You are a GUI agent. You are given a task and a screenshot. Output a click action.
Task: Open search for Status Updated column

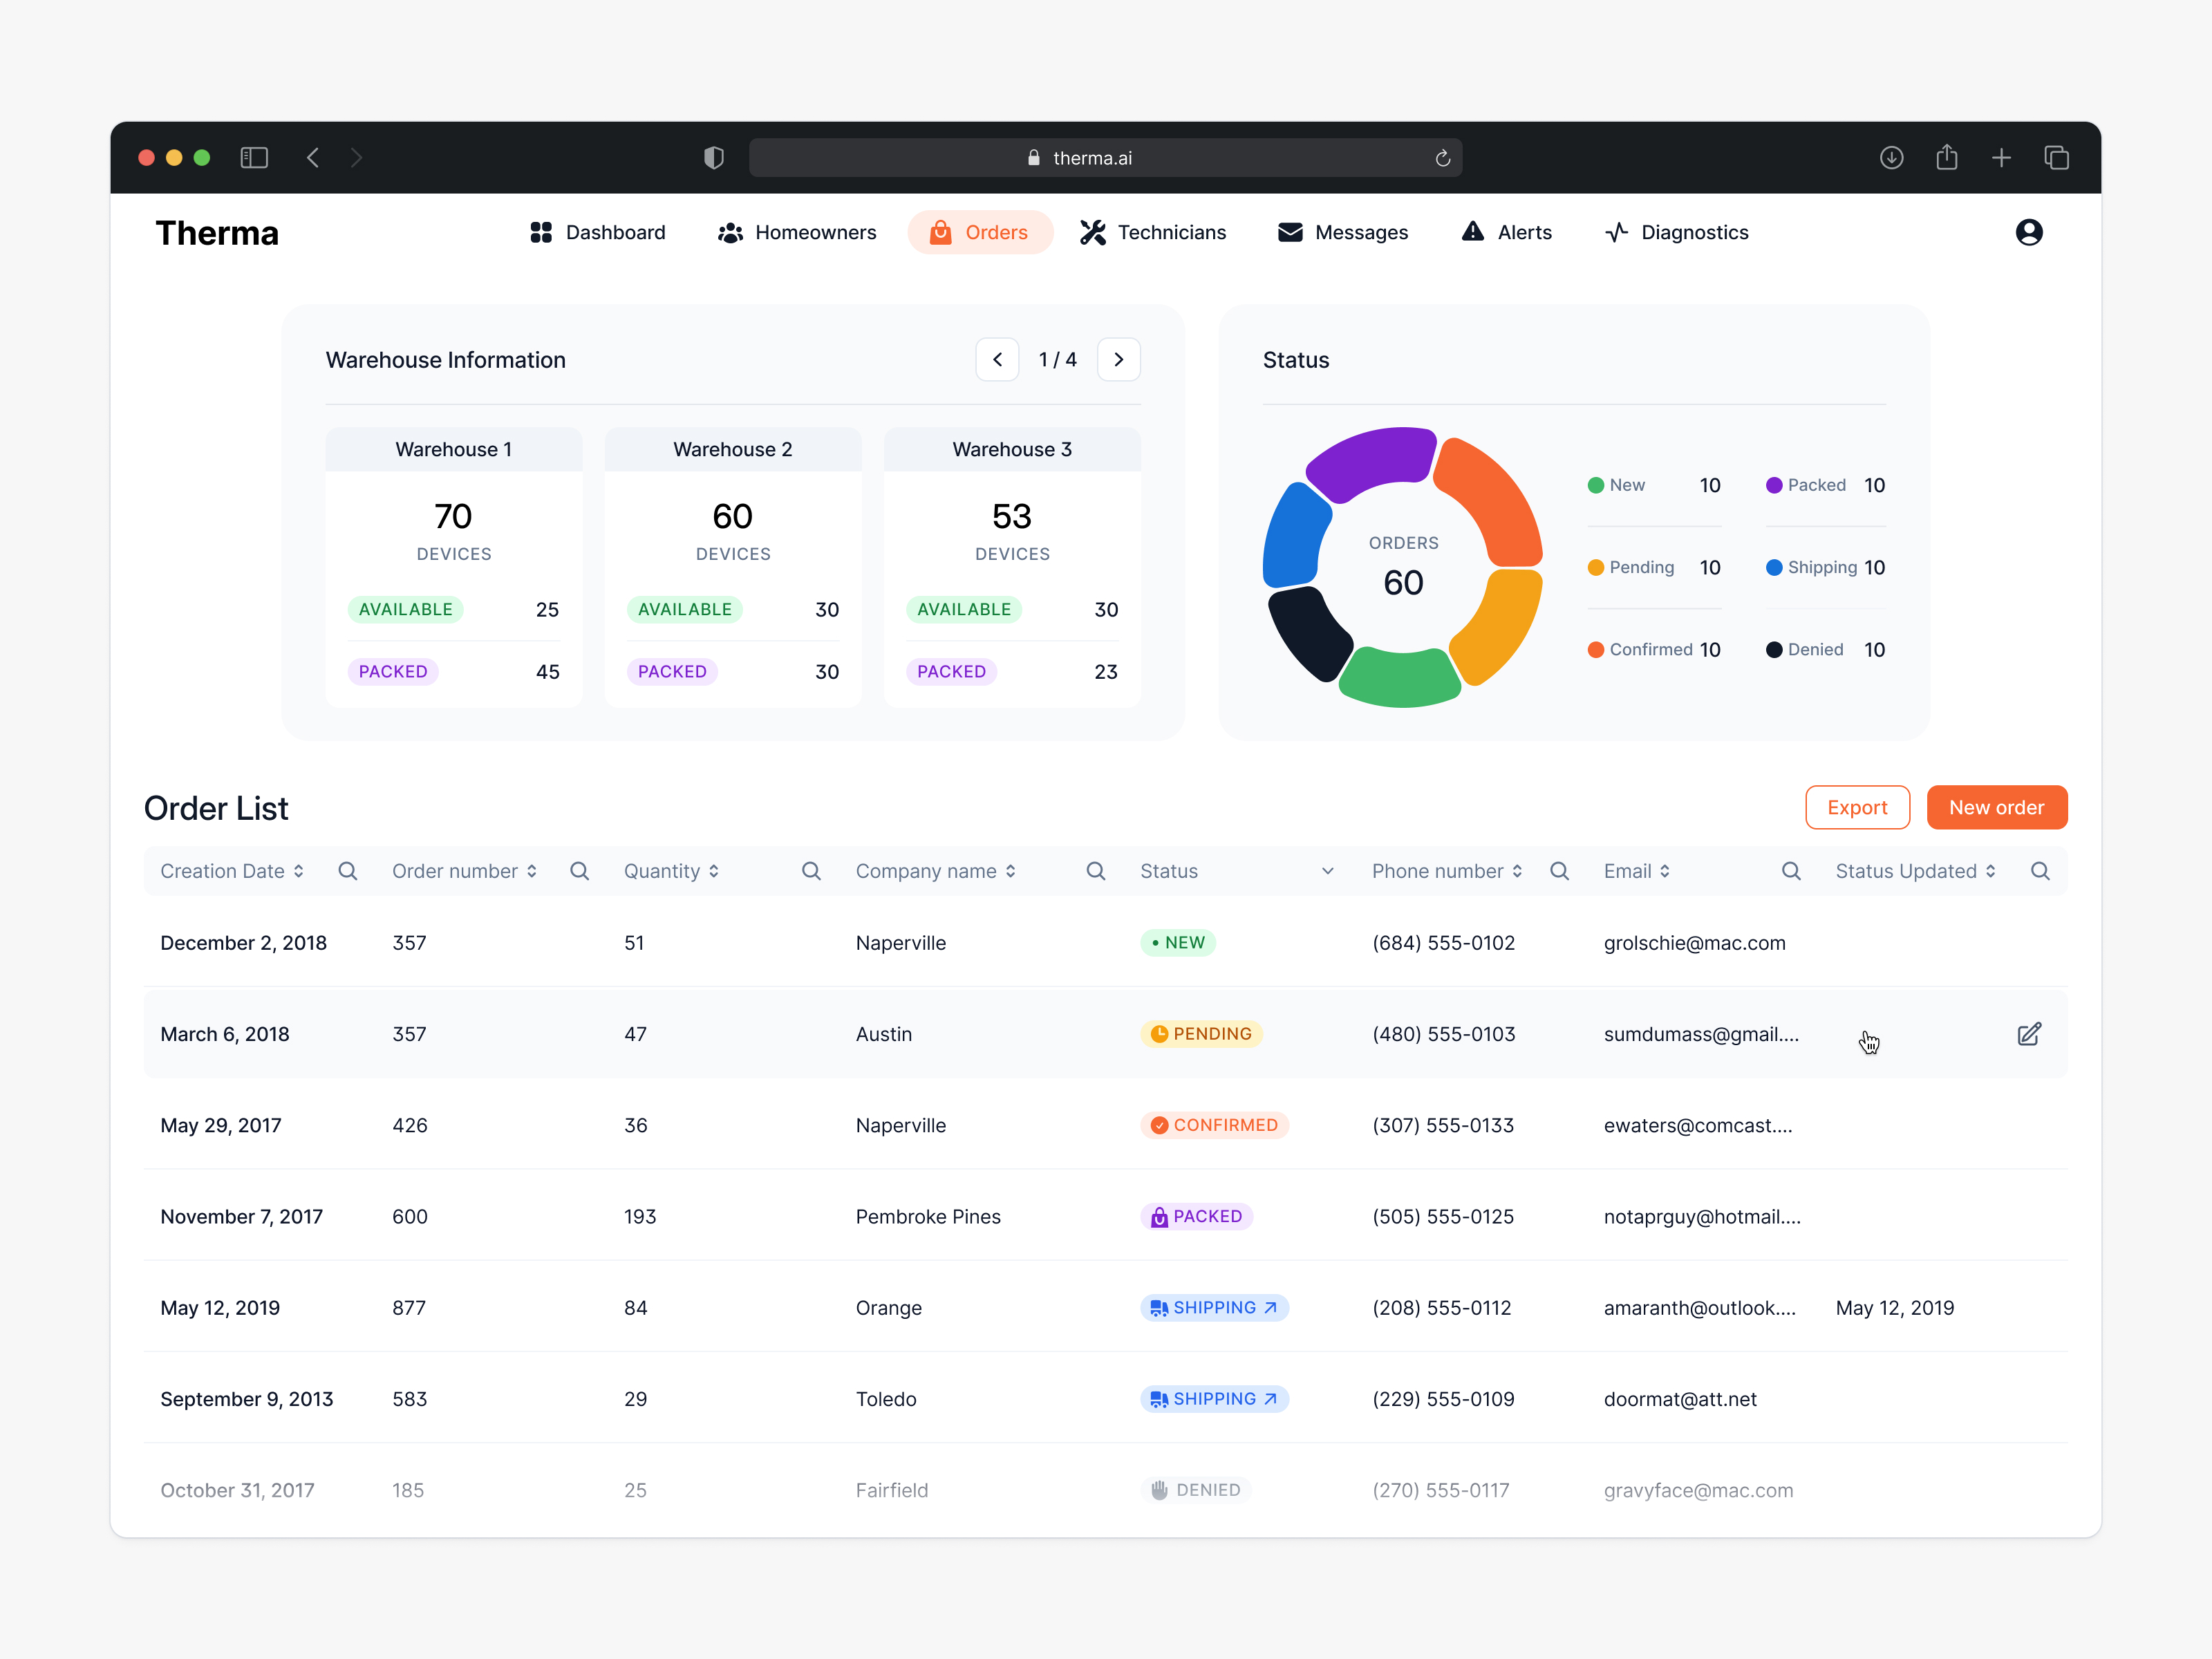[2040, 871]
